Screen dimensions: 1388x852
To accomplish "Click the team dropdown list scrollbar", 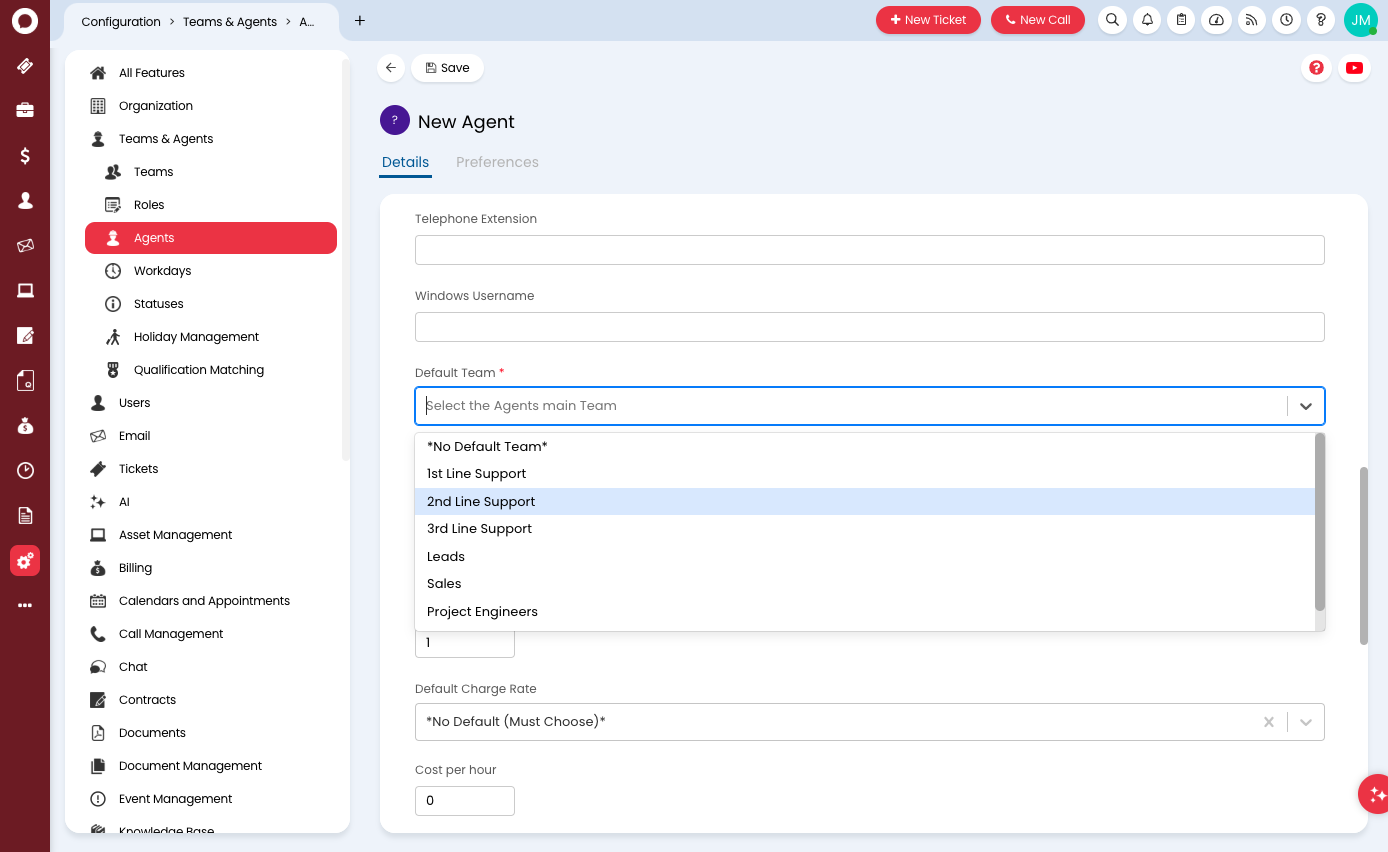I will tap(1320, 522).
